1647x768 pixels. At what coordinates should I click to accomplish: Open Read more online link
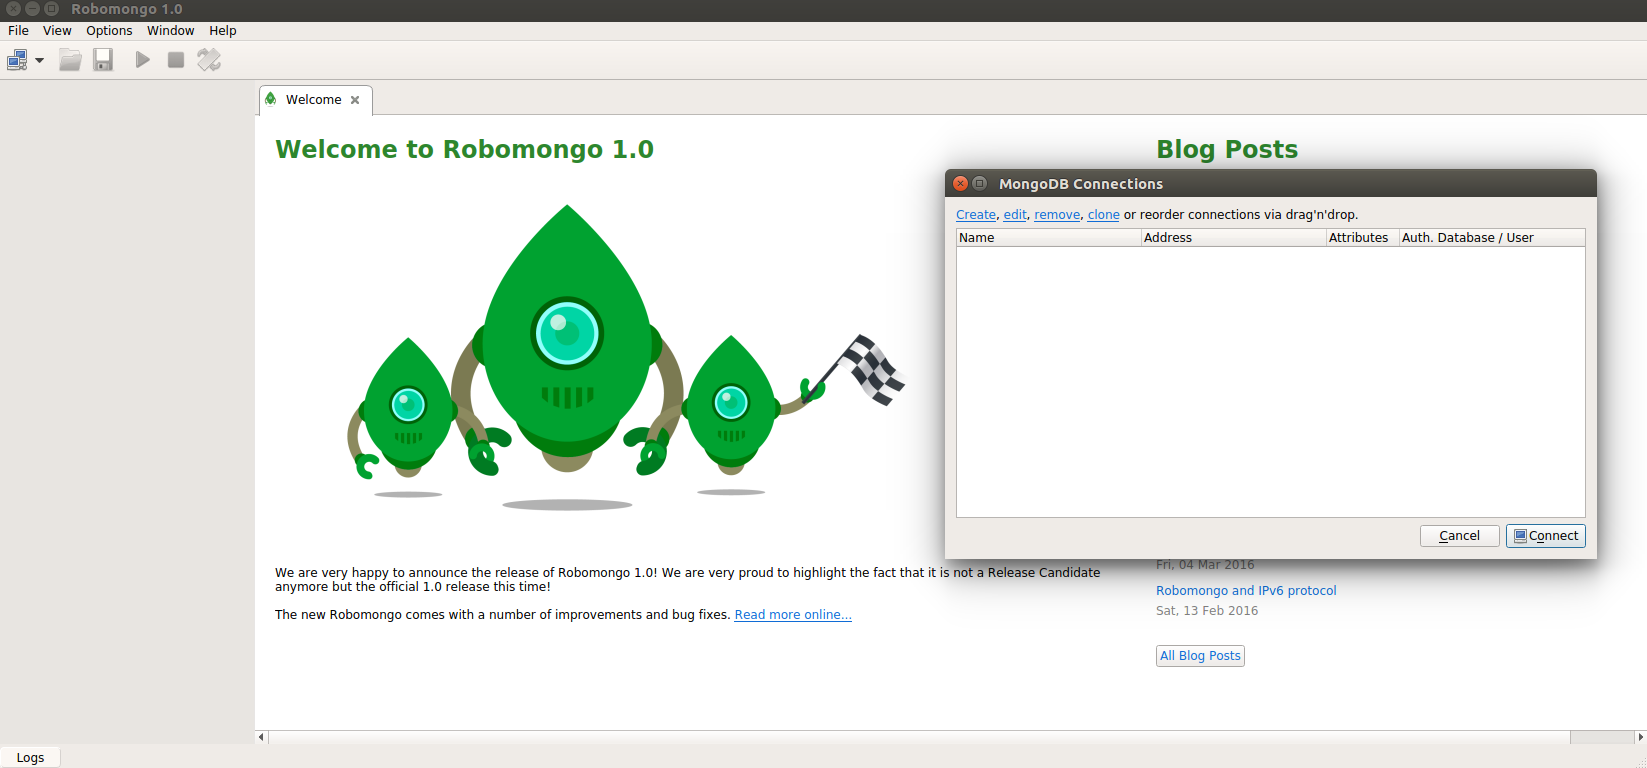coord(793,615)
